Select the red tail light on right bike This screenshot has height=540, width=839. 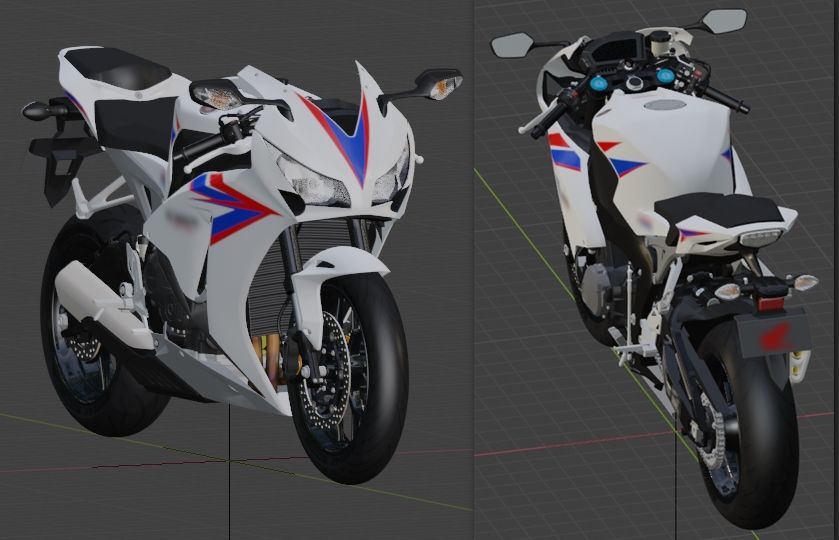pos(769,305)
